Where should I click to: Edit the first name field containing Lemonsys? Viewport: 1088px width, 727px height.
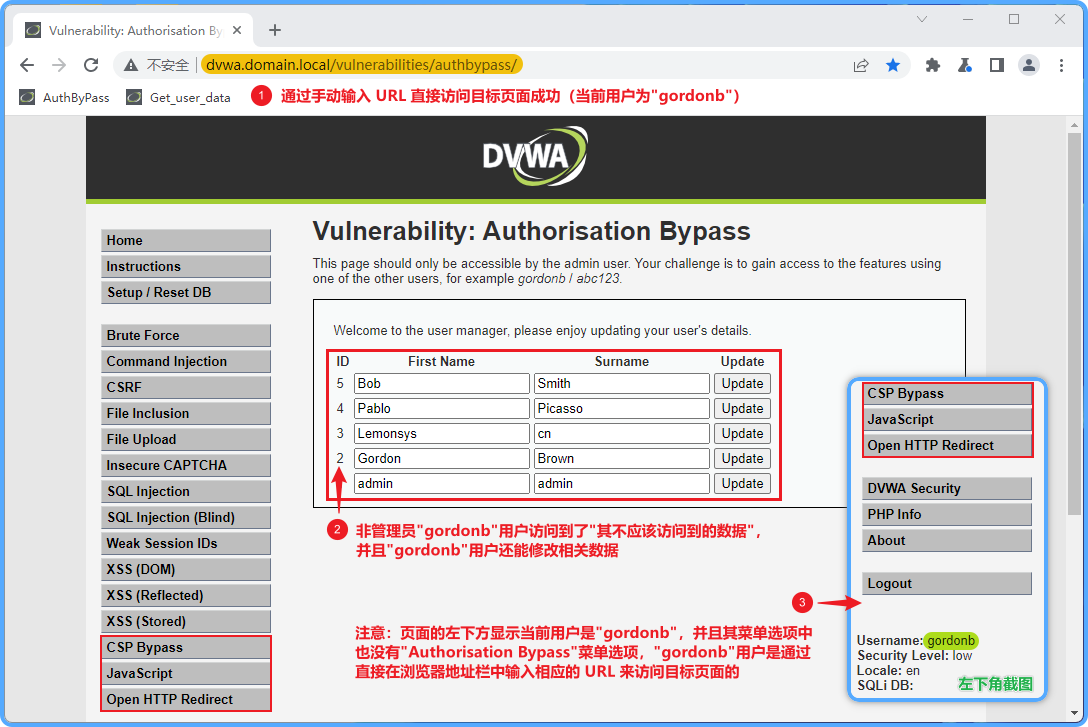441,434
